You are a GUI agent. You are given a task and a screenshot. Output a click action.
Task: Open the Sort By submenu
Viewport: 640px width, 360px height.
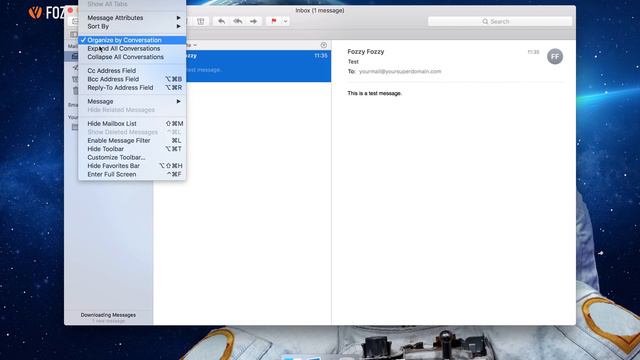[x=132, y=26]
